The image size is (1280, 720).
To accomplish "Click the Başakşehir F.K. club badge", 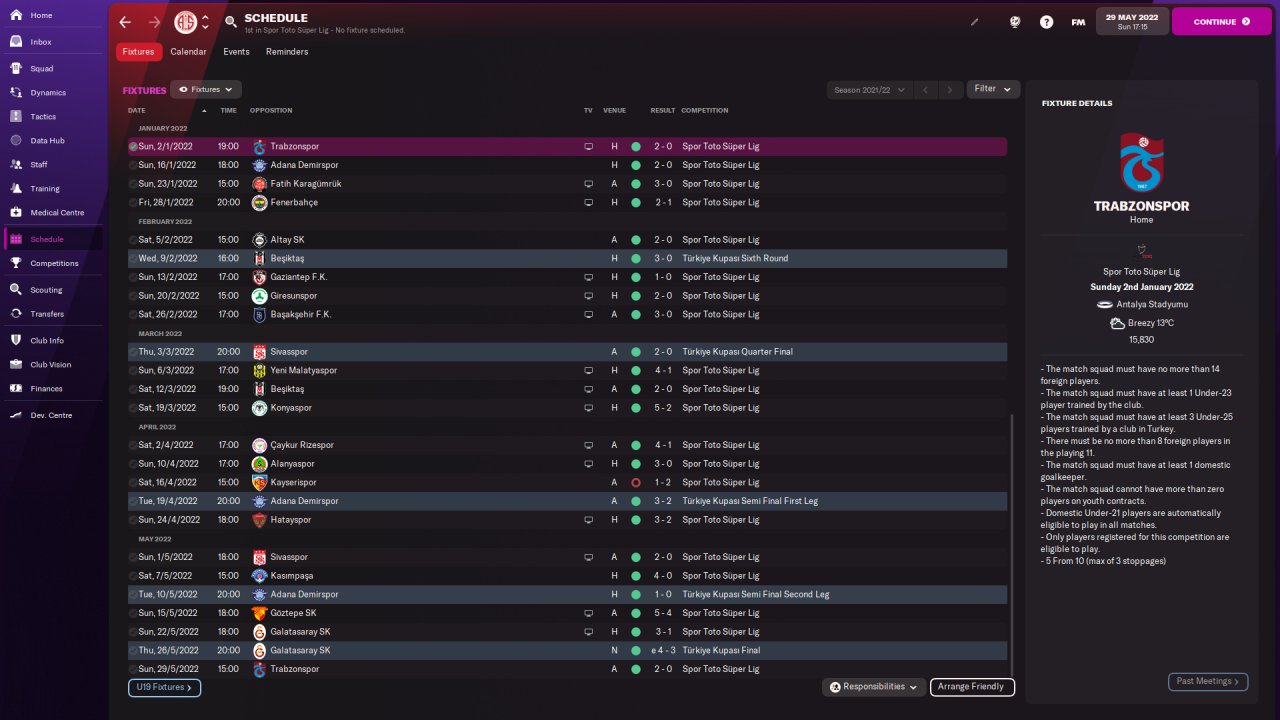I will 259,315.
